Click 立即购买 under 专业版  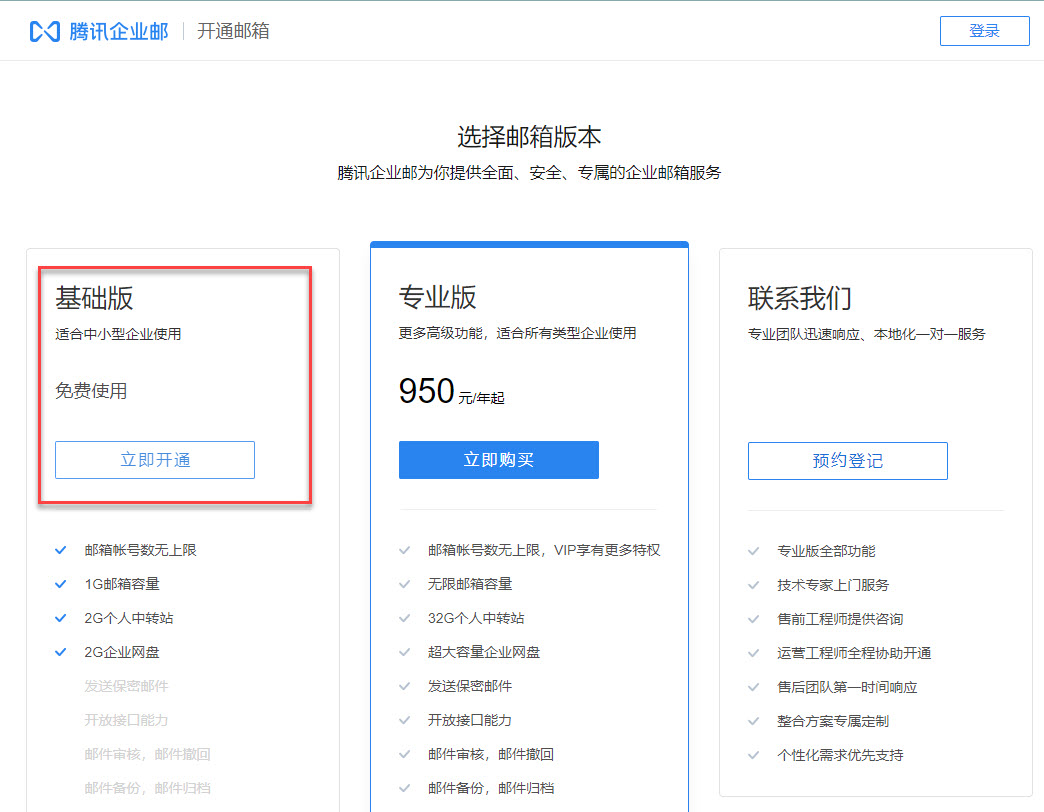coord(498,460)
